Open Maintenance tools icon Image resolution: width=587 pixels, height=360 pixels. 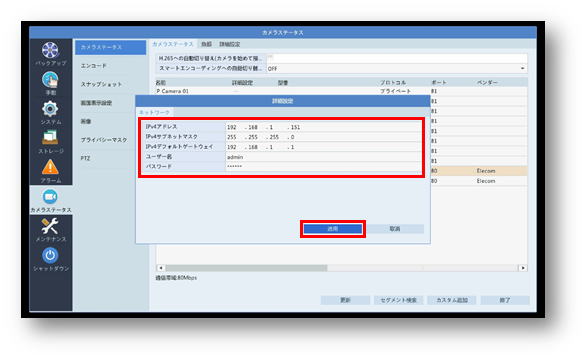[x=50, y=226]
